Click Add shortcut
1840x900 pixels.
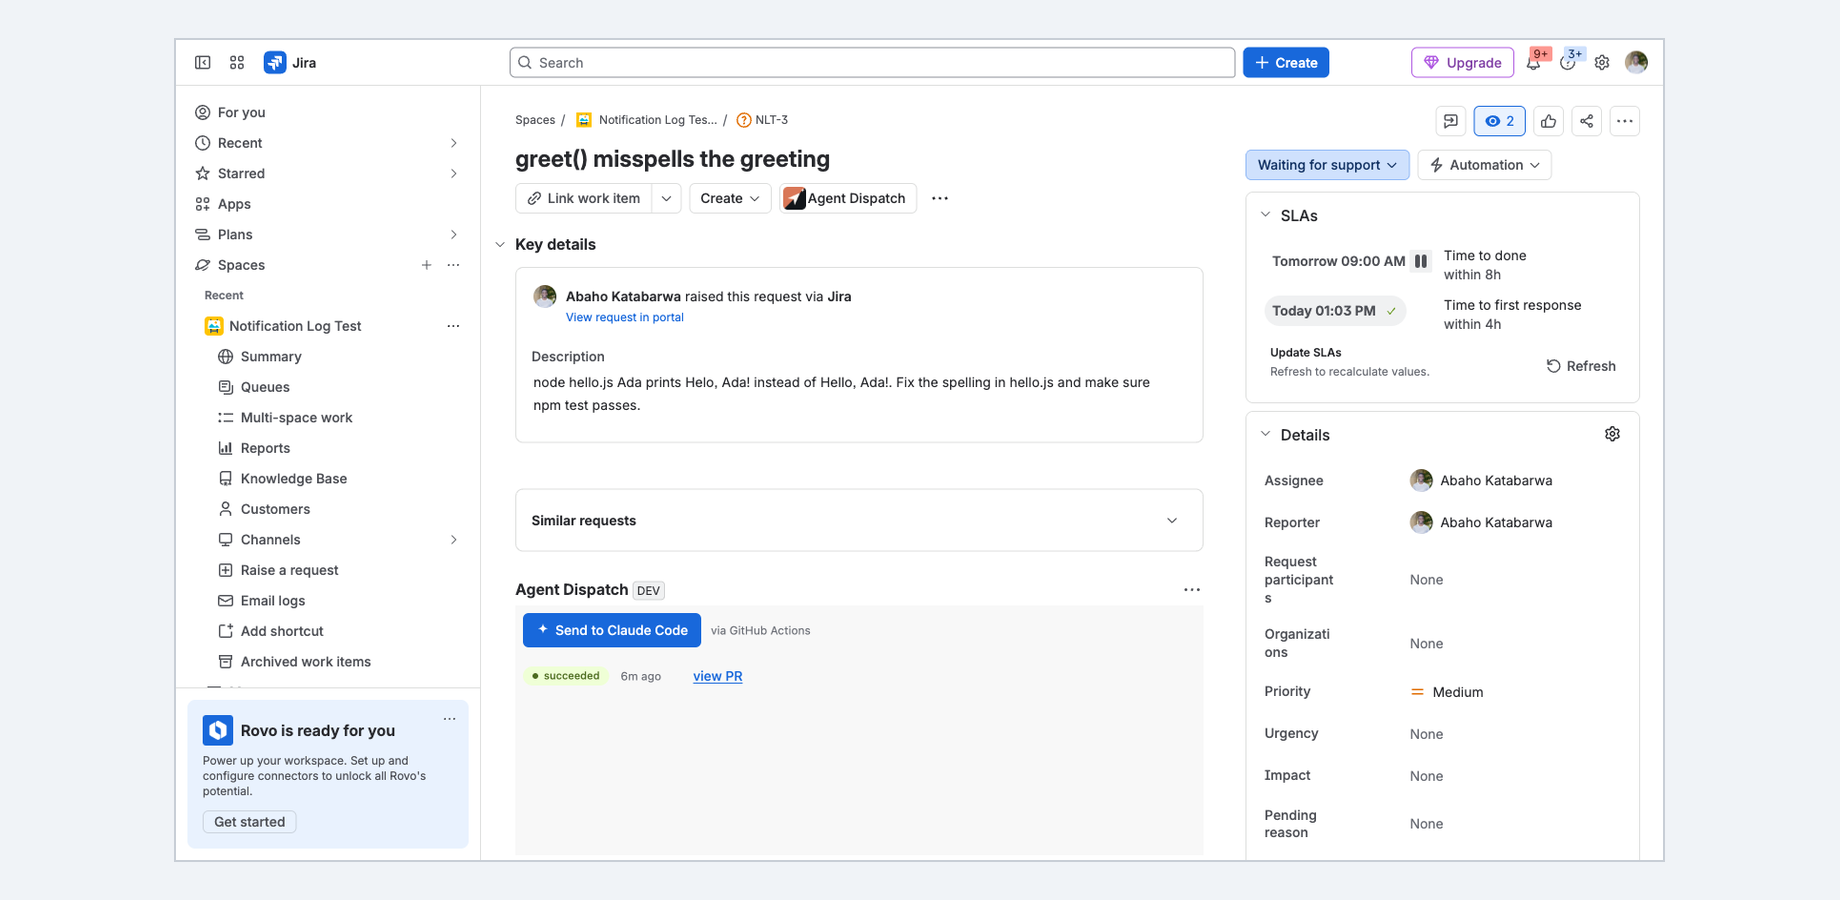pos(281,631)
